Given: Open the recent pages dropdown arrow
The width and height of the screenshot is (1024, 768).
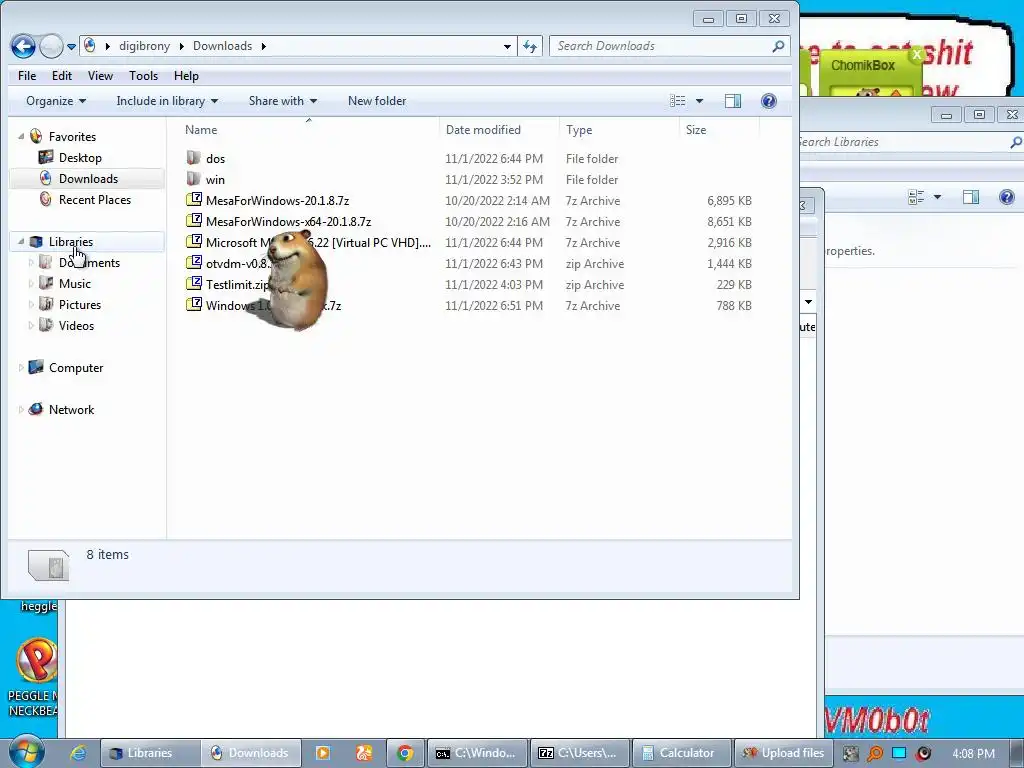Looking at the screenshot, I should click(x=71, y=47).
